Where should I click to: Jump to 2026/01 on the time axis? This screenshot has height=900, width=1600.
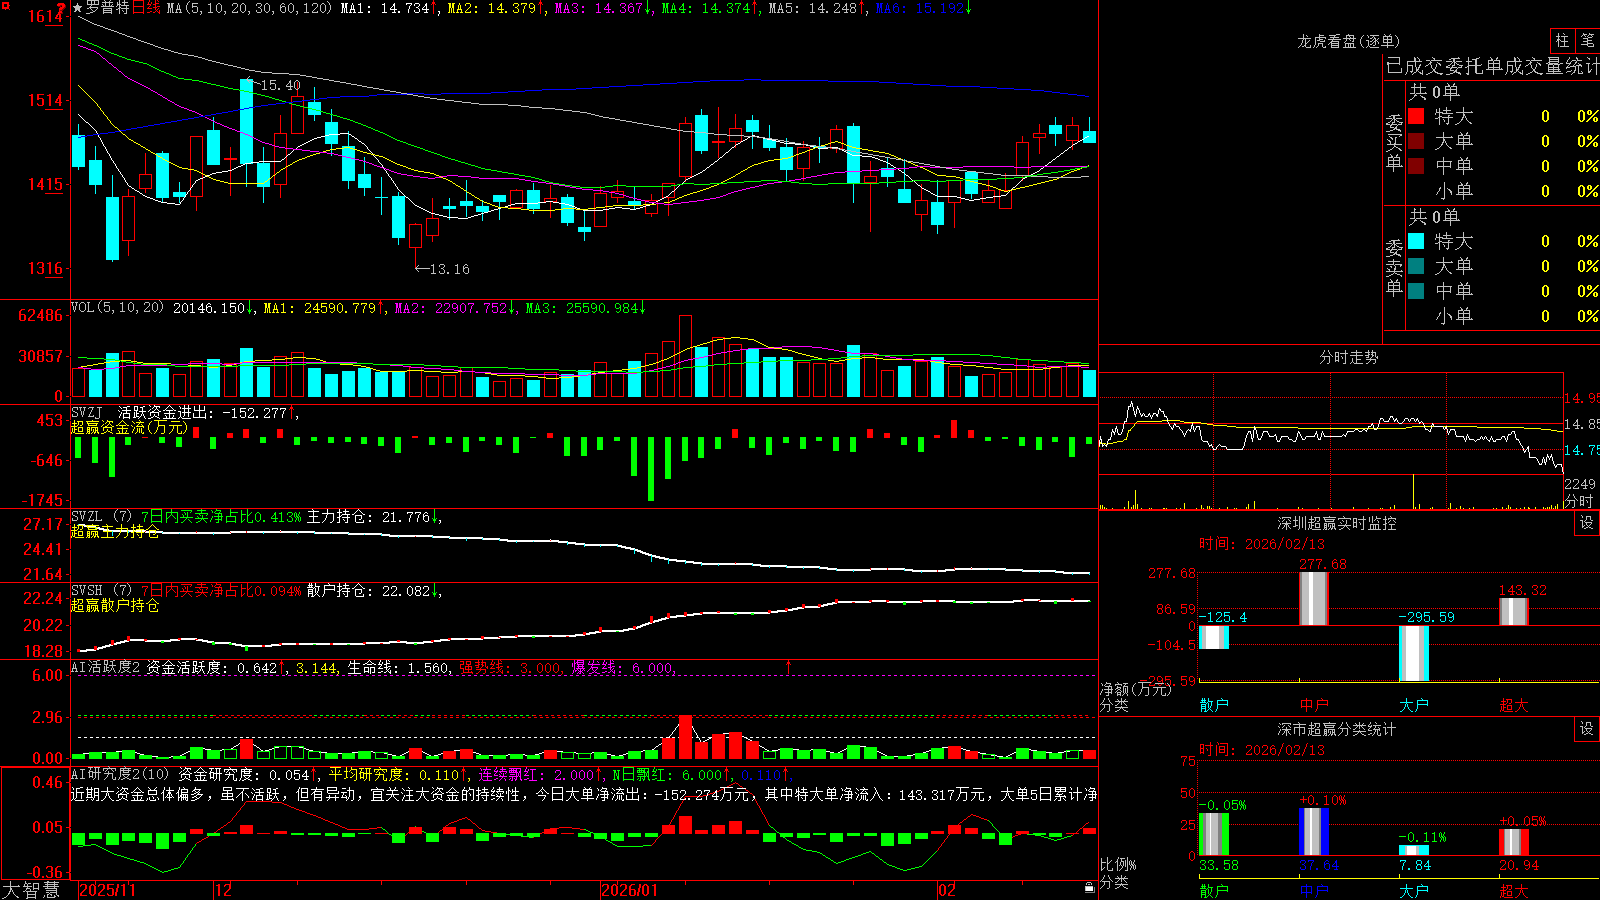click(630, 890)
